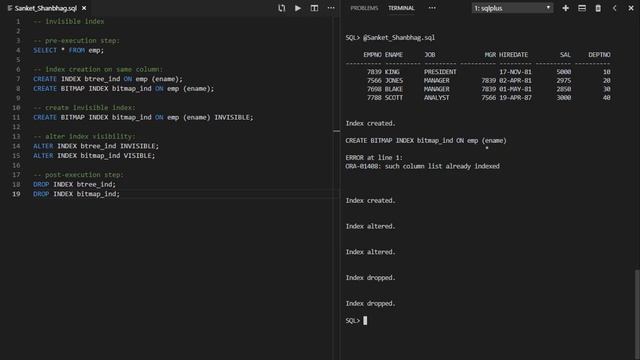Click 'btree_ind' in CREATE INDEX on line 7
640x360 pixels.
tap(102, 79)
